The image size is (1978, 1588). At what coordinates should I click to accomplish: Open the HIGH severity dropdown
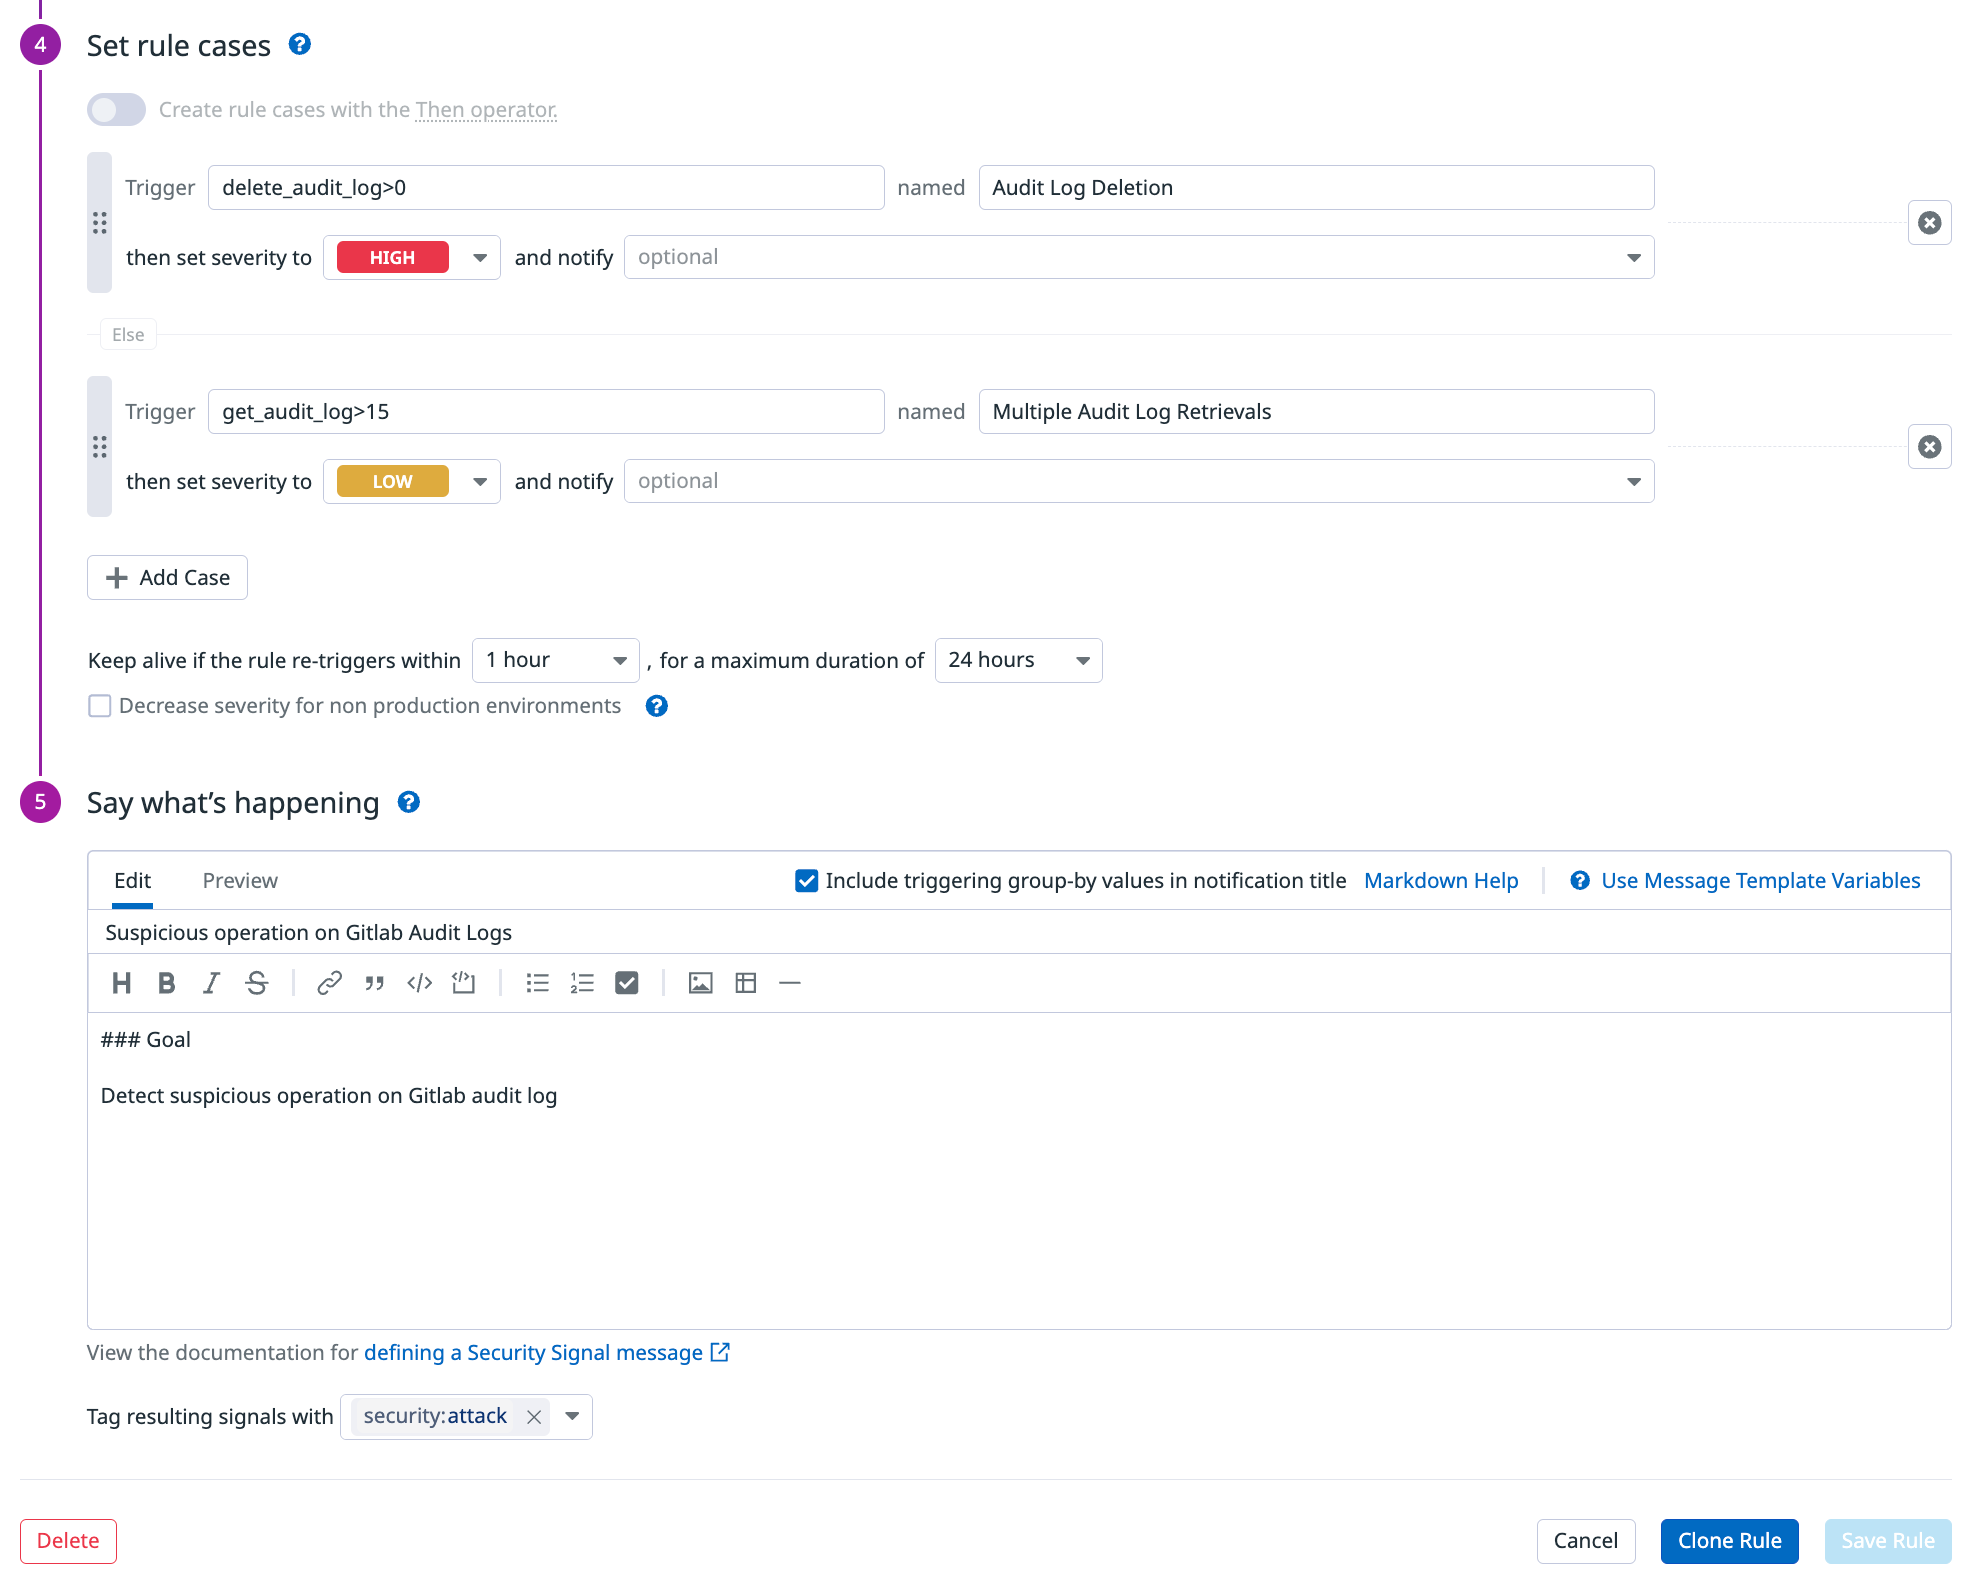click(x=411, y=257)
